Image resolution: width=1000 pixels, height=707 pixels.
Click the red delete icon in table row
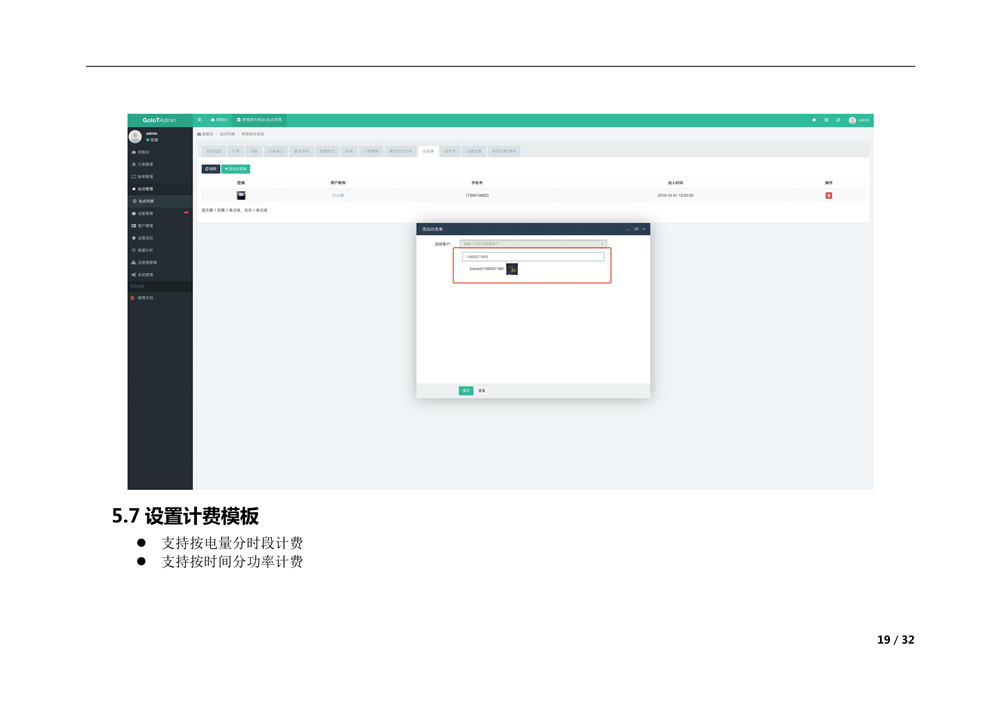[828, 195]
